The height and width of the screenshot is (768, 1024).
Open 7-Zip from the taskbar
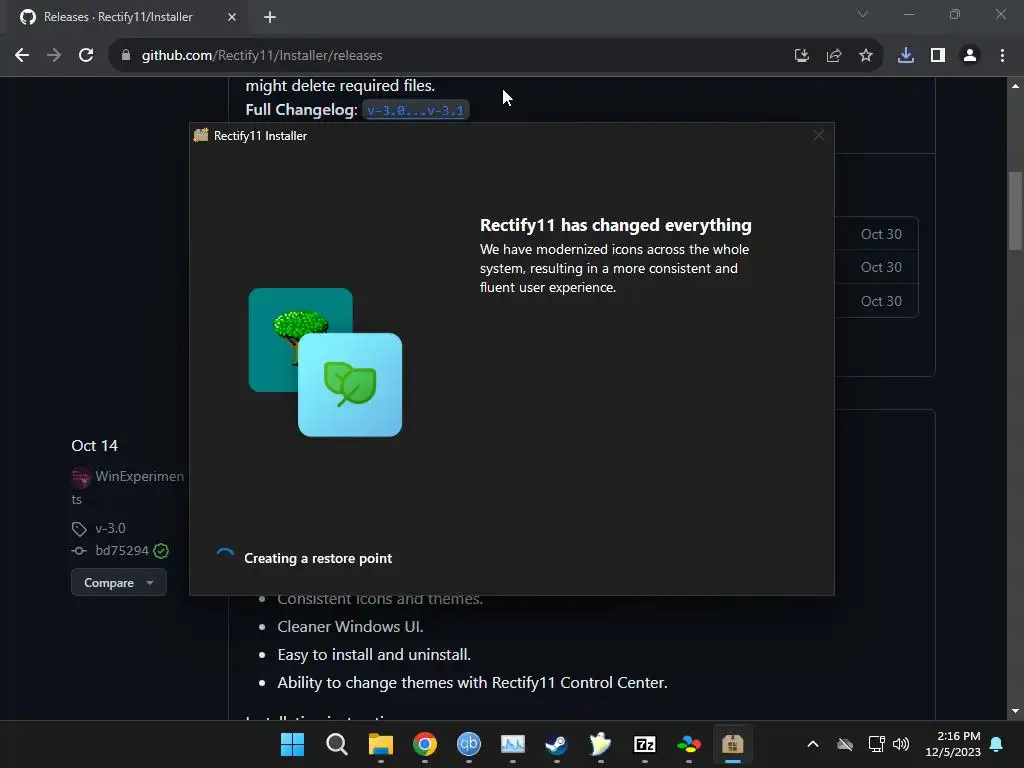click(x=645, y=744)
